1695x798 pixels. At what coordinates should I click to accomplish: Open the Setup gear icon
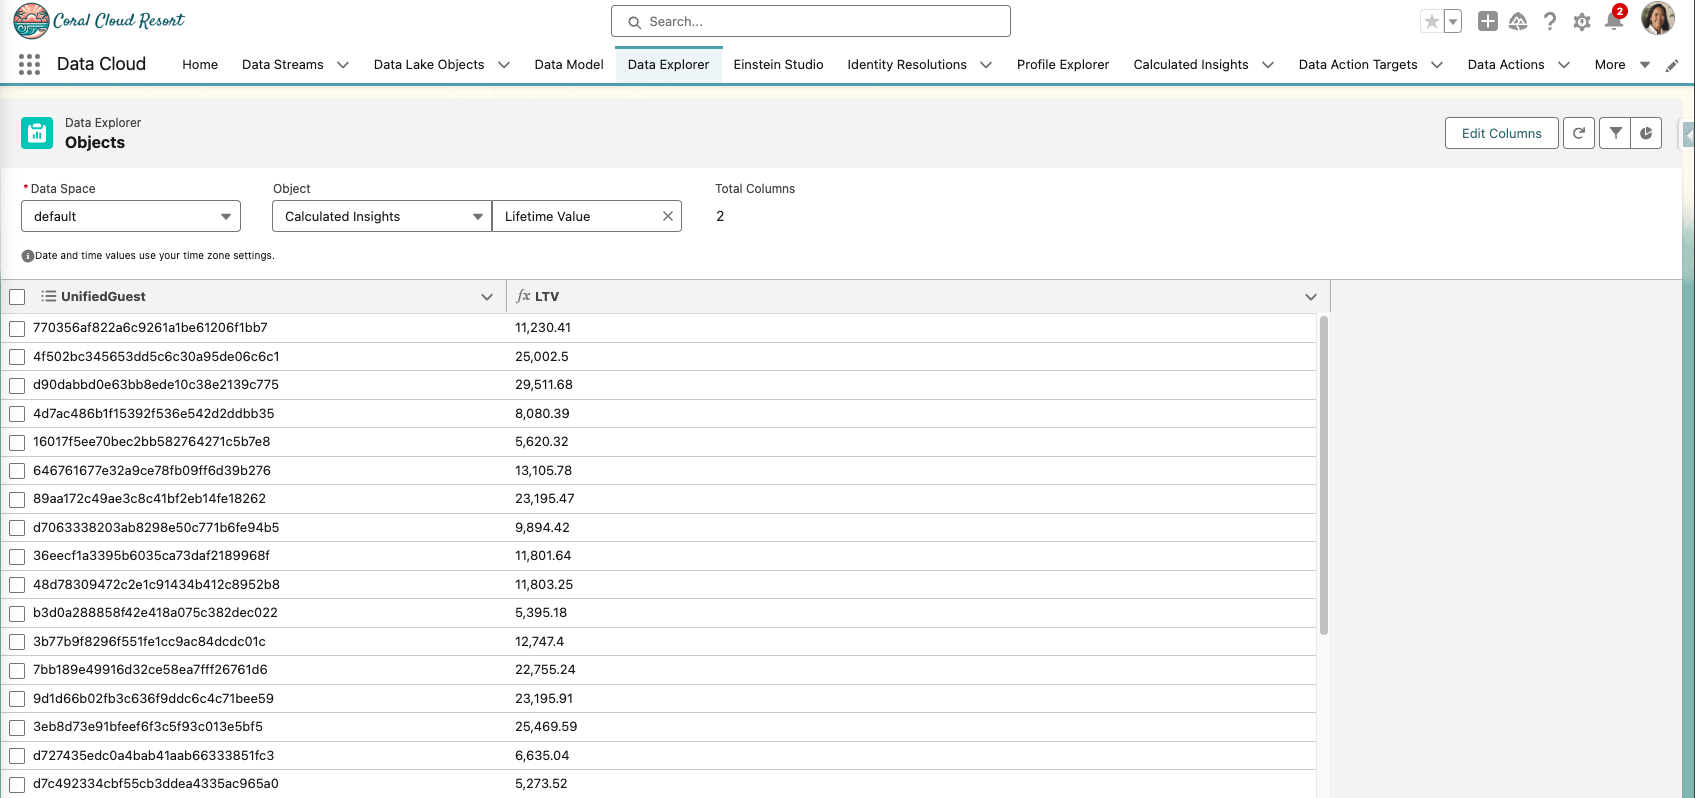pos(1581,22)
